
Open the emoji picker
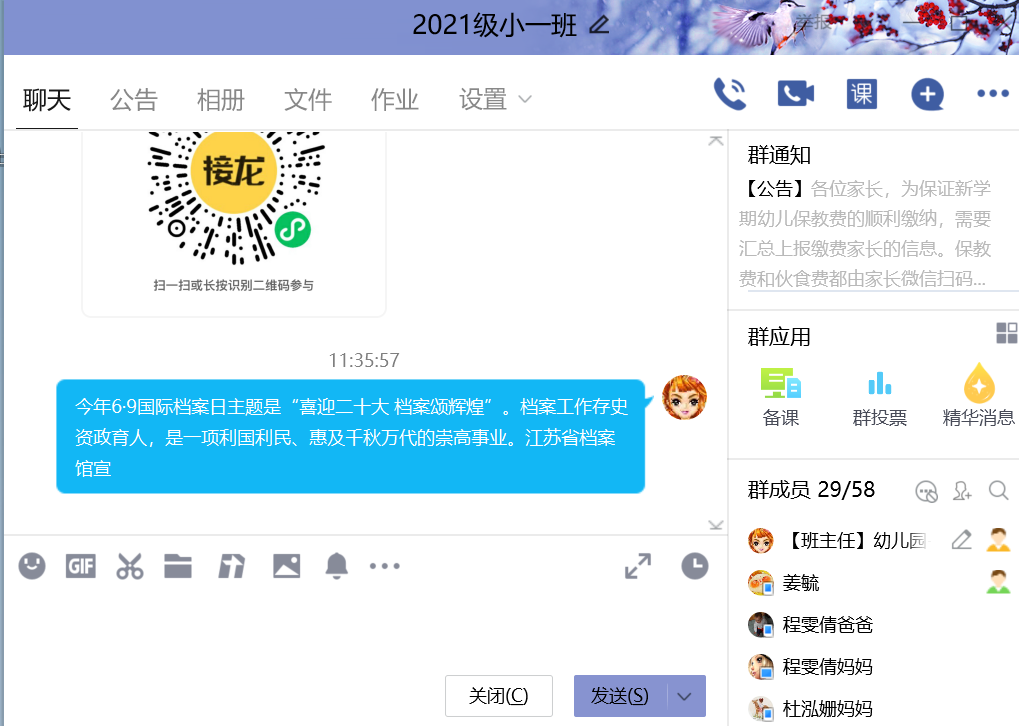pyautogui.click(x=32, y=565)
